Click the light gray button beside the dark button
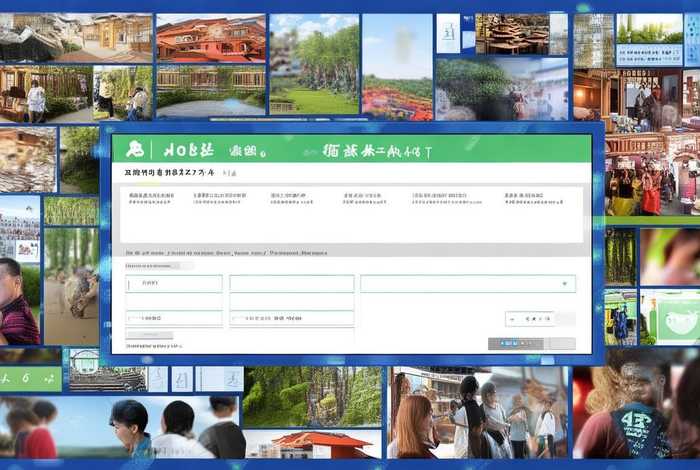 562,343
